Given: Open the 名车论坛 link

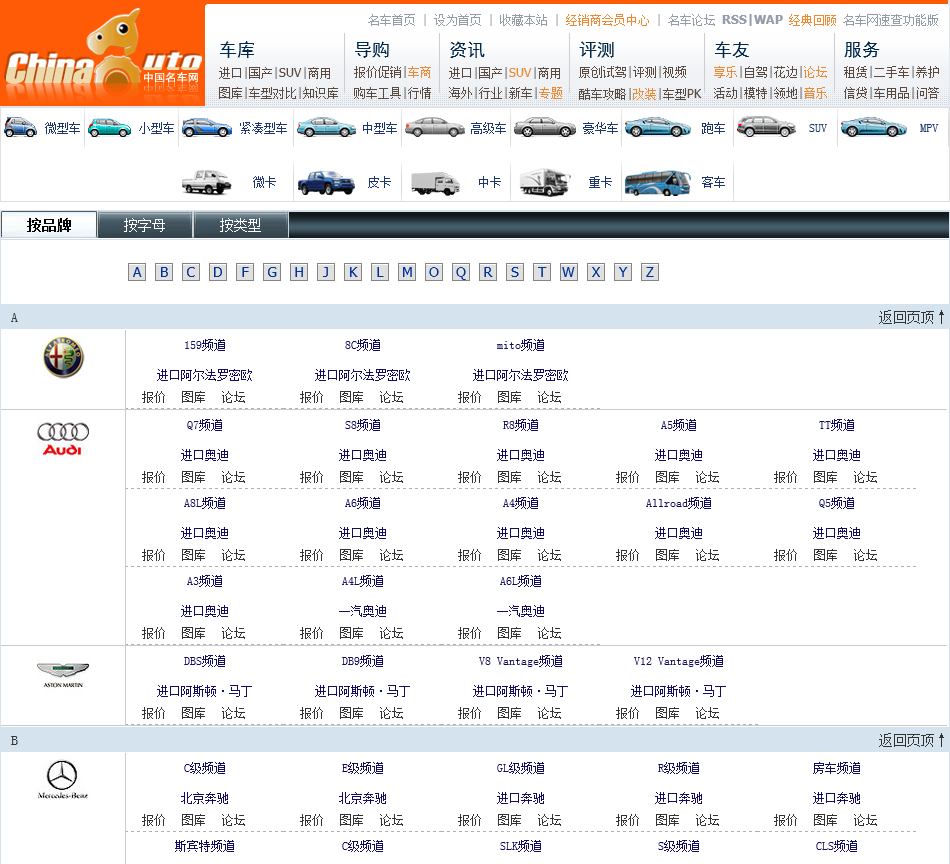Looking at the screenshot, I should 691,21.
